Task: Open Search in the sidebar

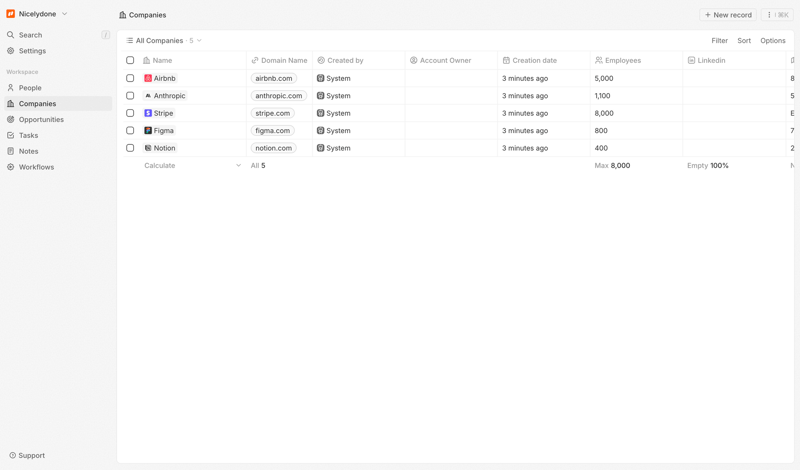Action: click(31, 35)
